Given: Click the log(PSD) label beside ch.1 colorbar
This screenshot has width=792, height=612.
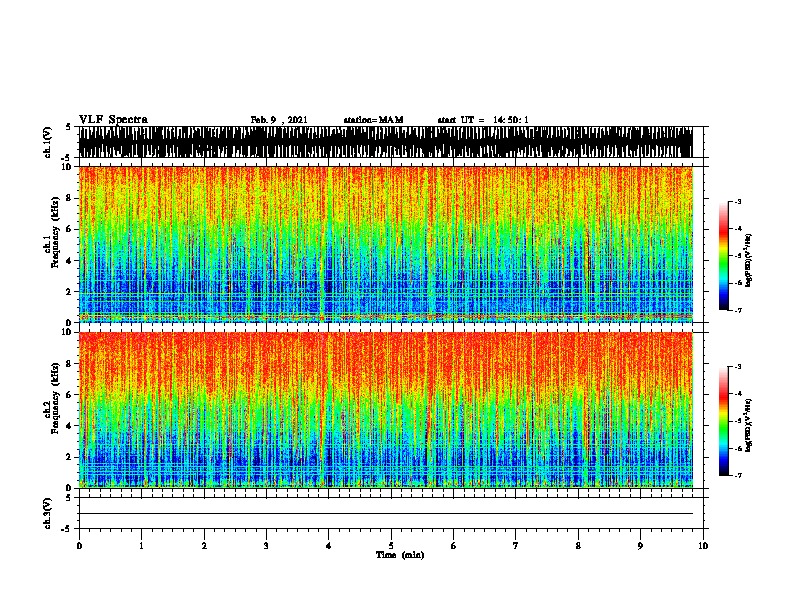Looking at the screenshot, I should tap(748, 261).
